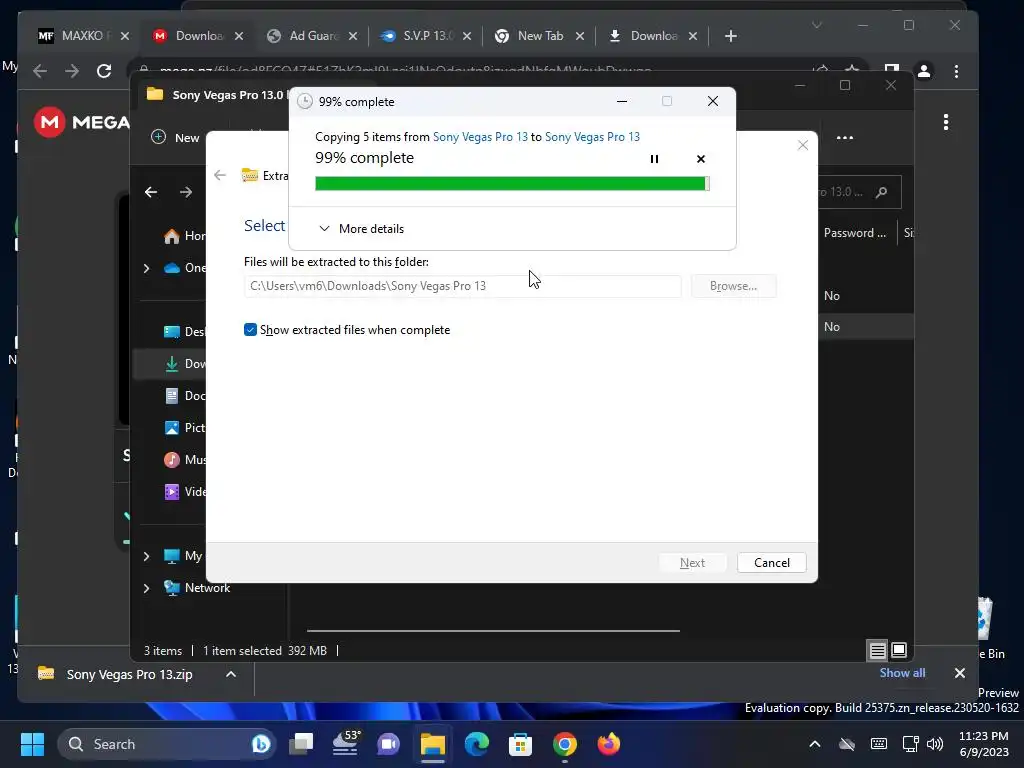This screenshot has height=768, width=1024.
Task: Expand More details in copy dialog
Action: coord(361,229)
